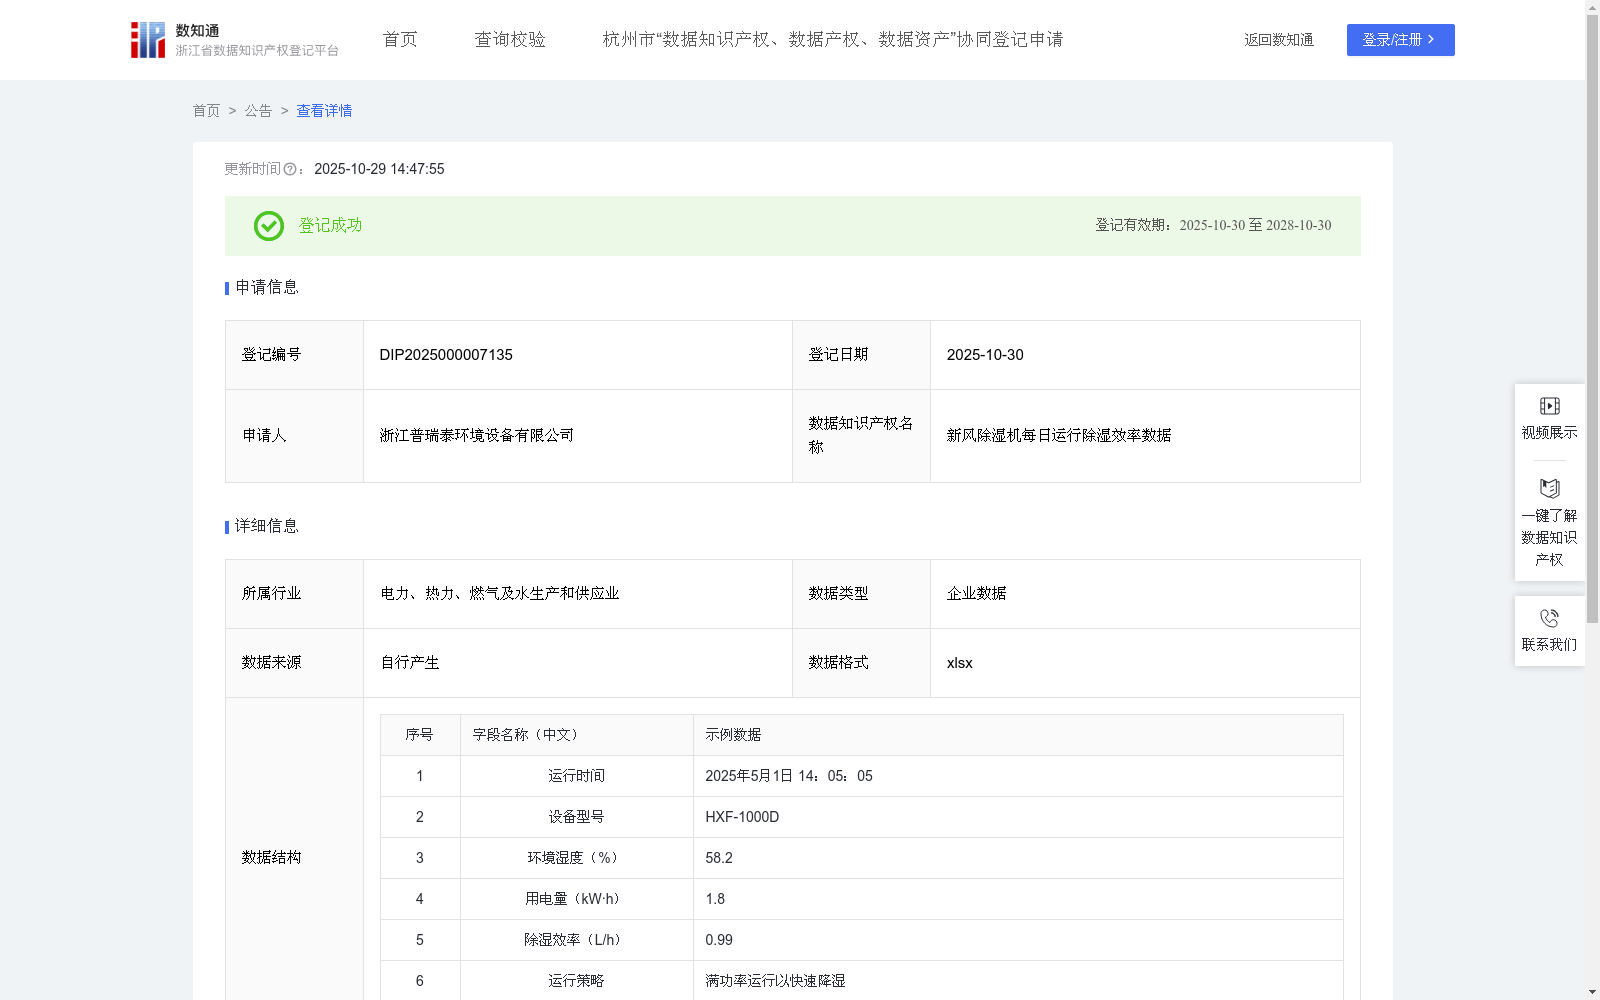Viewport: 1600px width, 1000px height.
Task: Select xlsx data format value
Action: tap(959, 663)
